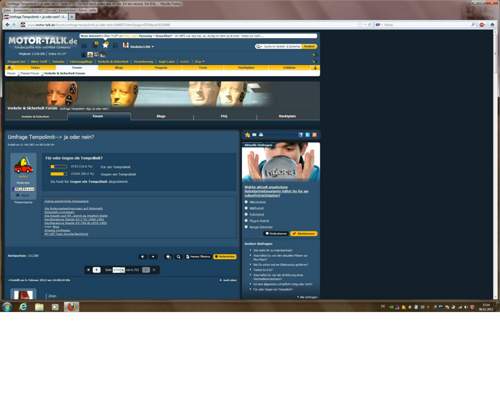
Task: Share the thread via the Facebook icon
Action: 301,135
